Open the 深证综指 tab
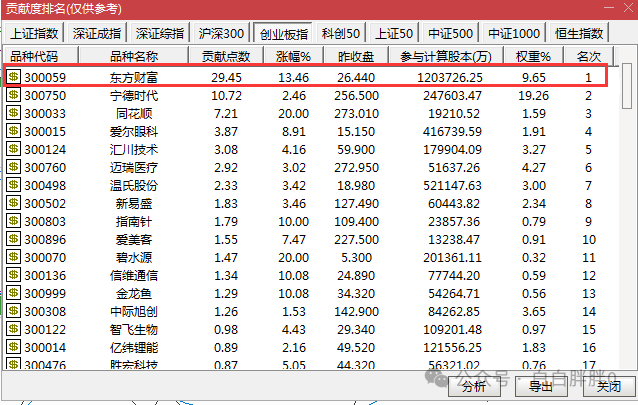This screenshot has height=405, width=638. (160, 33)
